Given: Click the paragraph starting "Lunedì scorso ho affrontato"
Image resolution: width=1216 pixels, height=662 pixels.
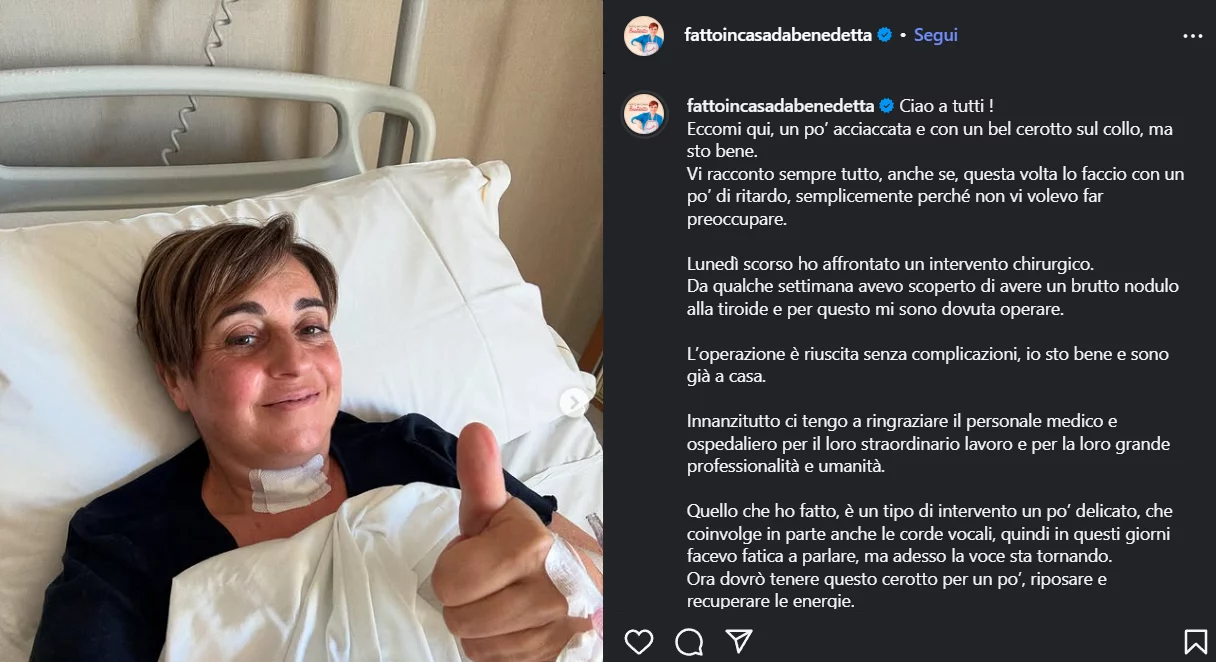Looking at the screenshot, I should [934, 287].
